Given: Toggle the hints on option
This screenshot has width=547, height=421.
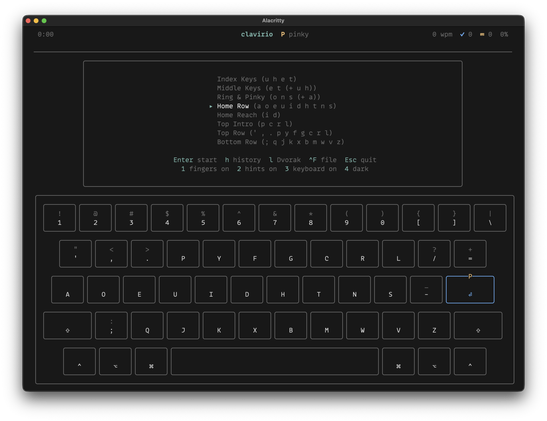Looking at the screenshot, I should point(257,169).
